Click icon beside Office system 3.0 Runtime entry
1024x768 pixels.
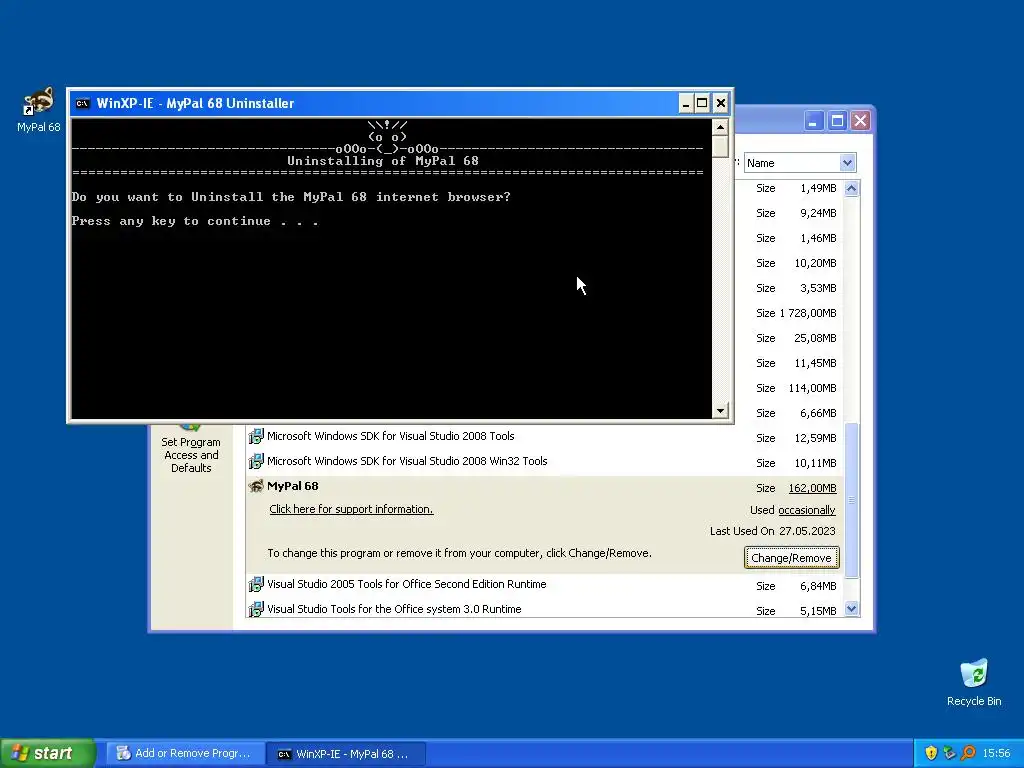coord(256,609)
